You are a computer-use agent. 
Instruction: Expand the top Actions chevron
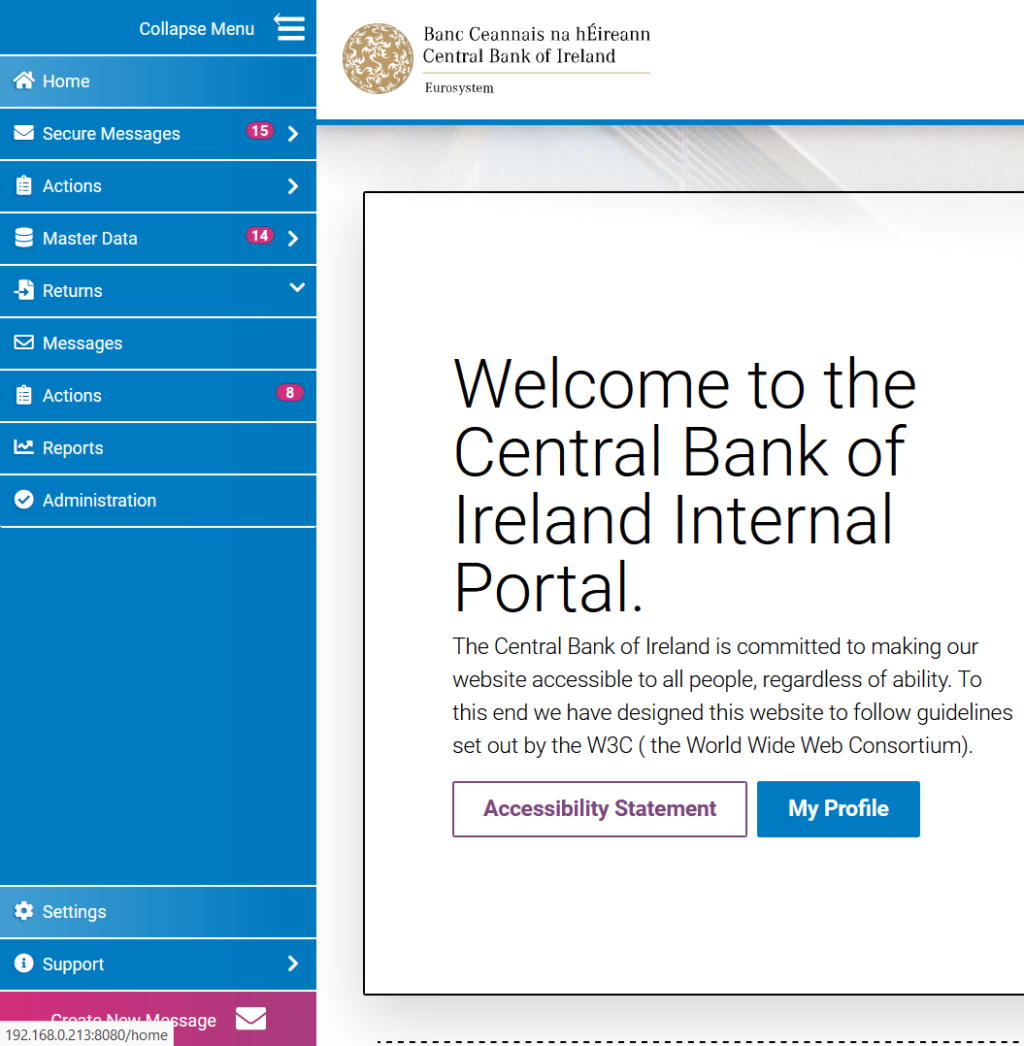(293, 186)
